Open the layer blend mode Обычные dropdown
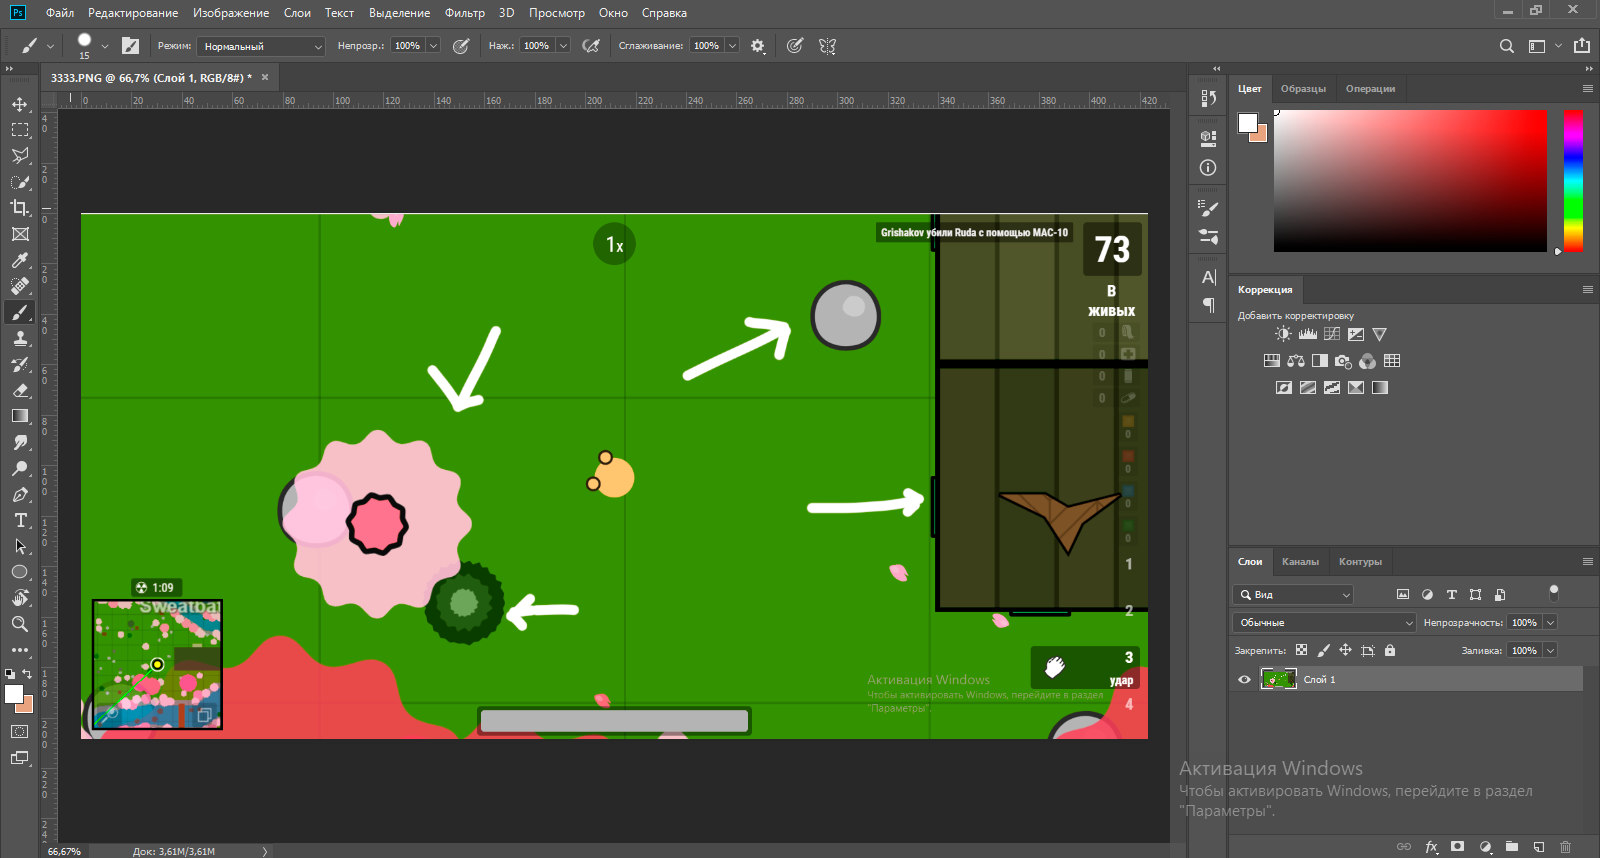1600x858 pixels. click(x=1324, y=623)
